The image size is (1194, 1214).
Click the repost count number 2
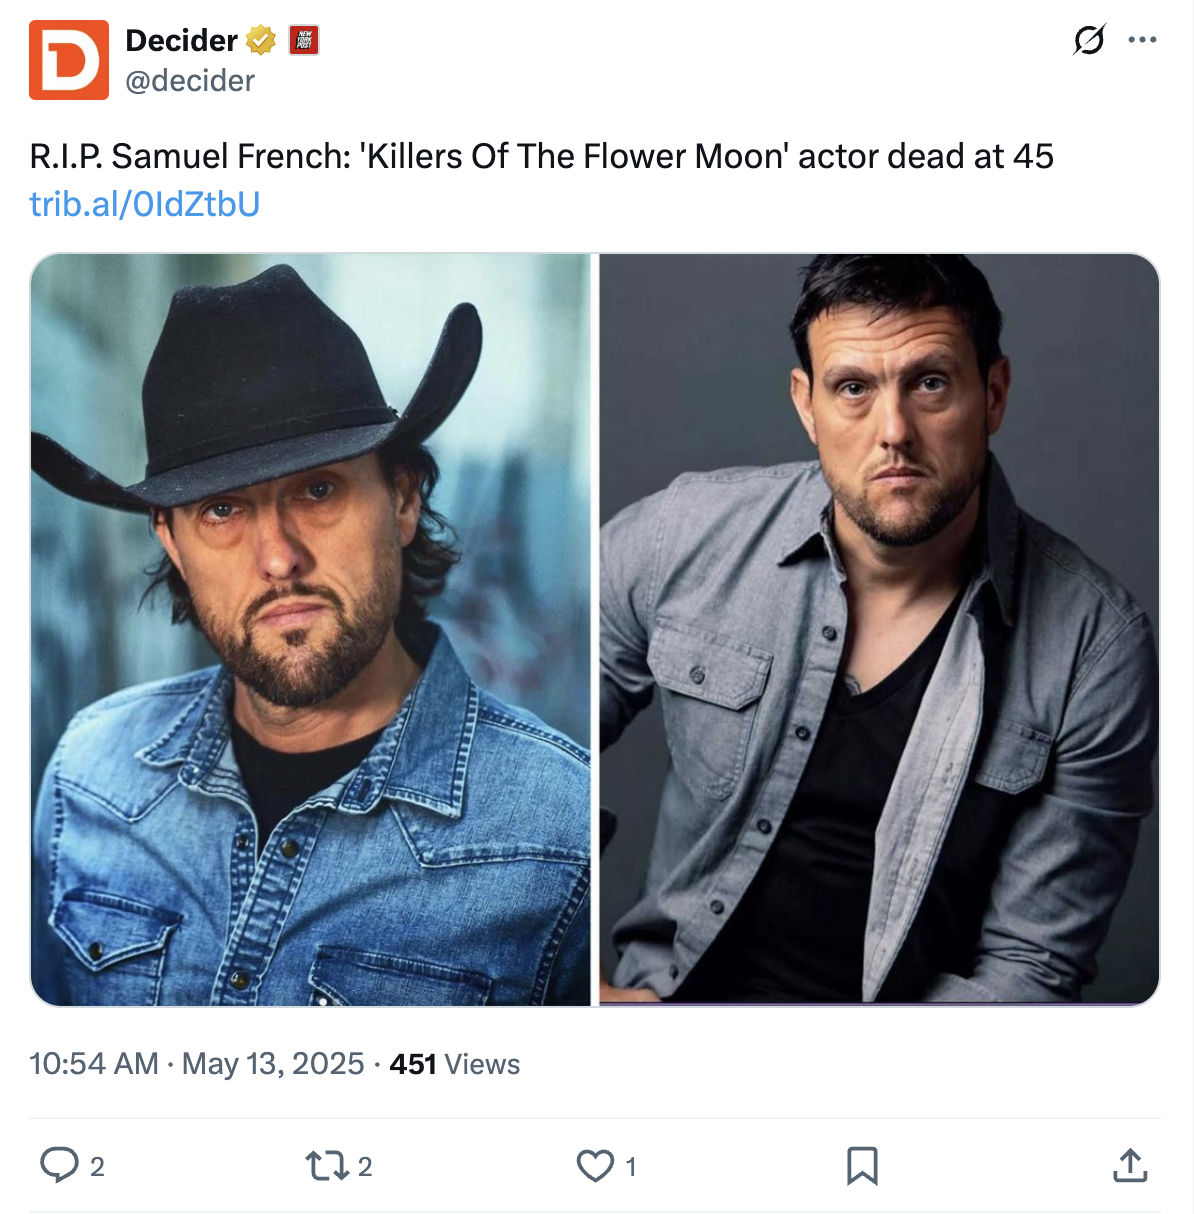[365, 1167]
